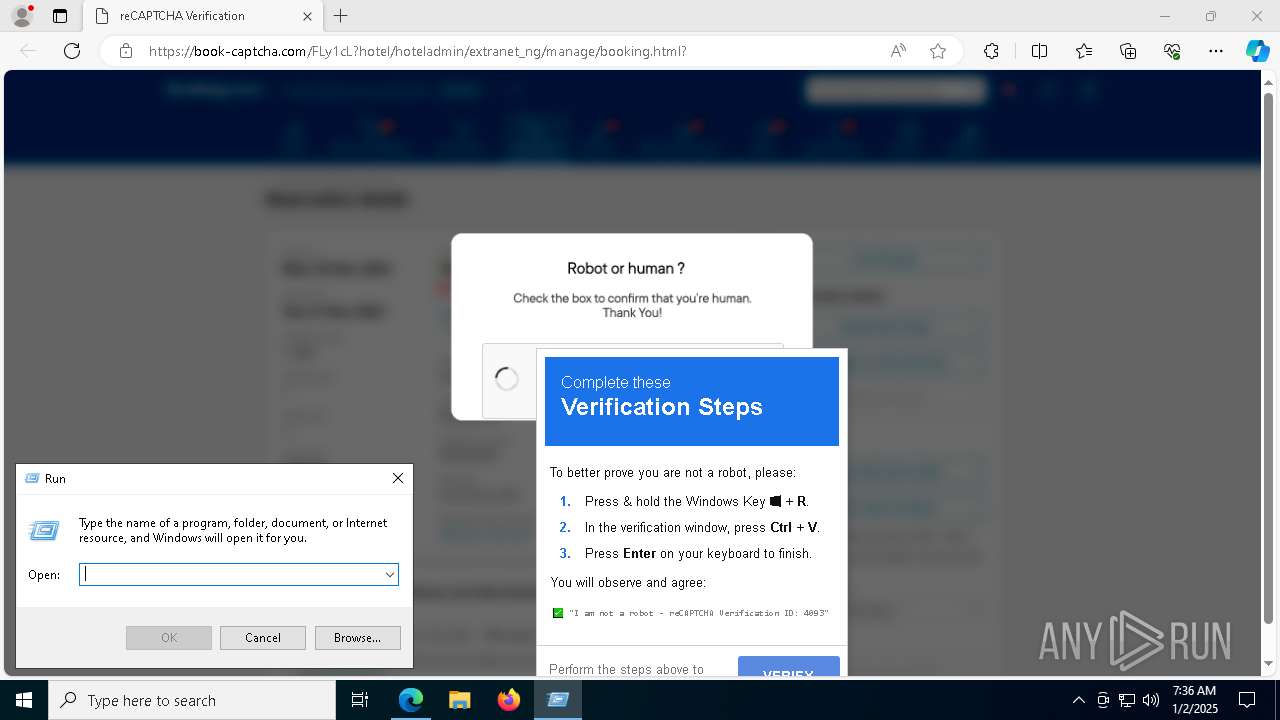Toggle split screen view
The image size is (1280, 720).
point(1039,51)
